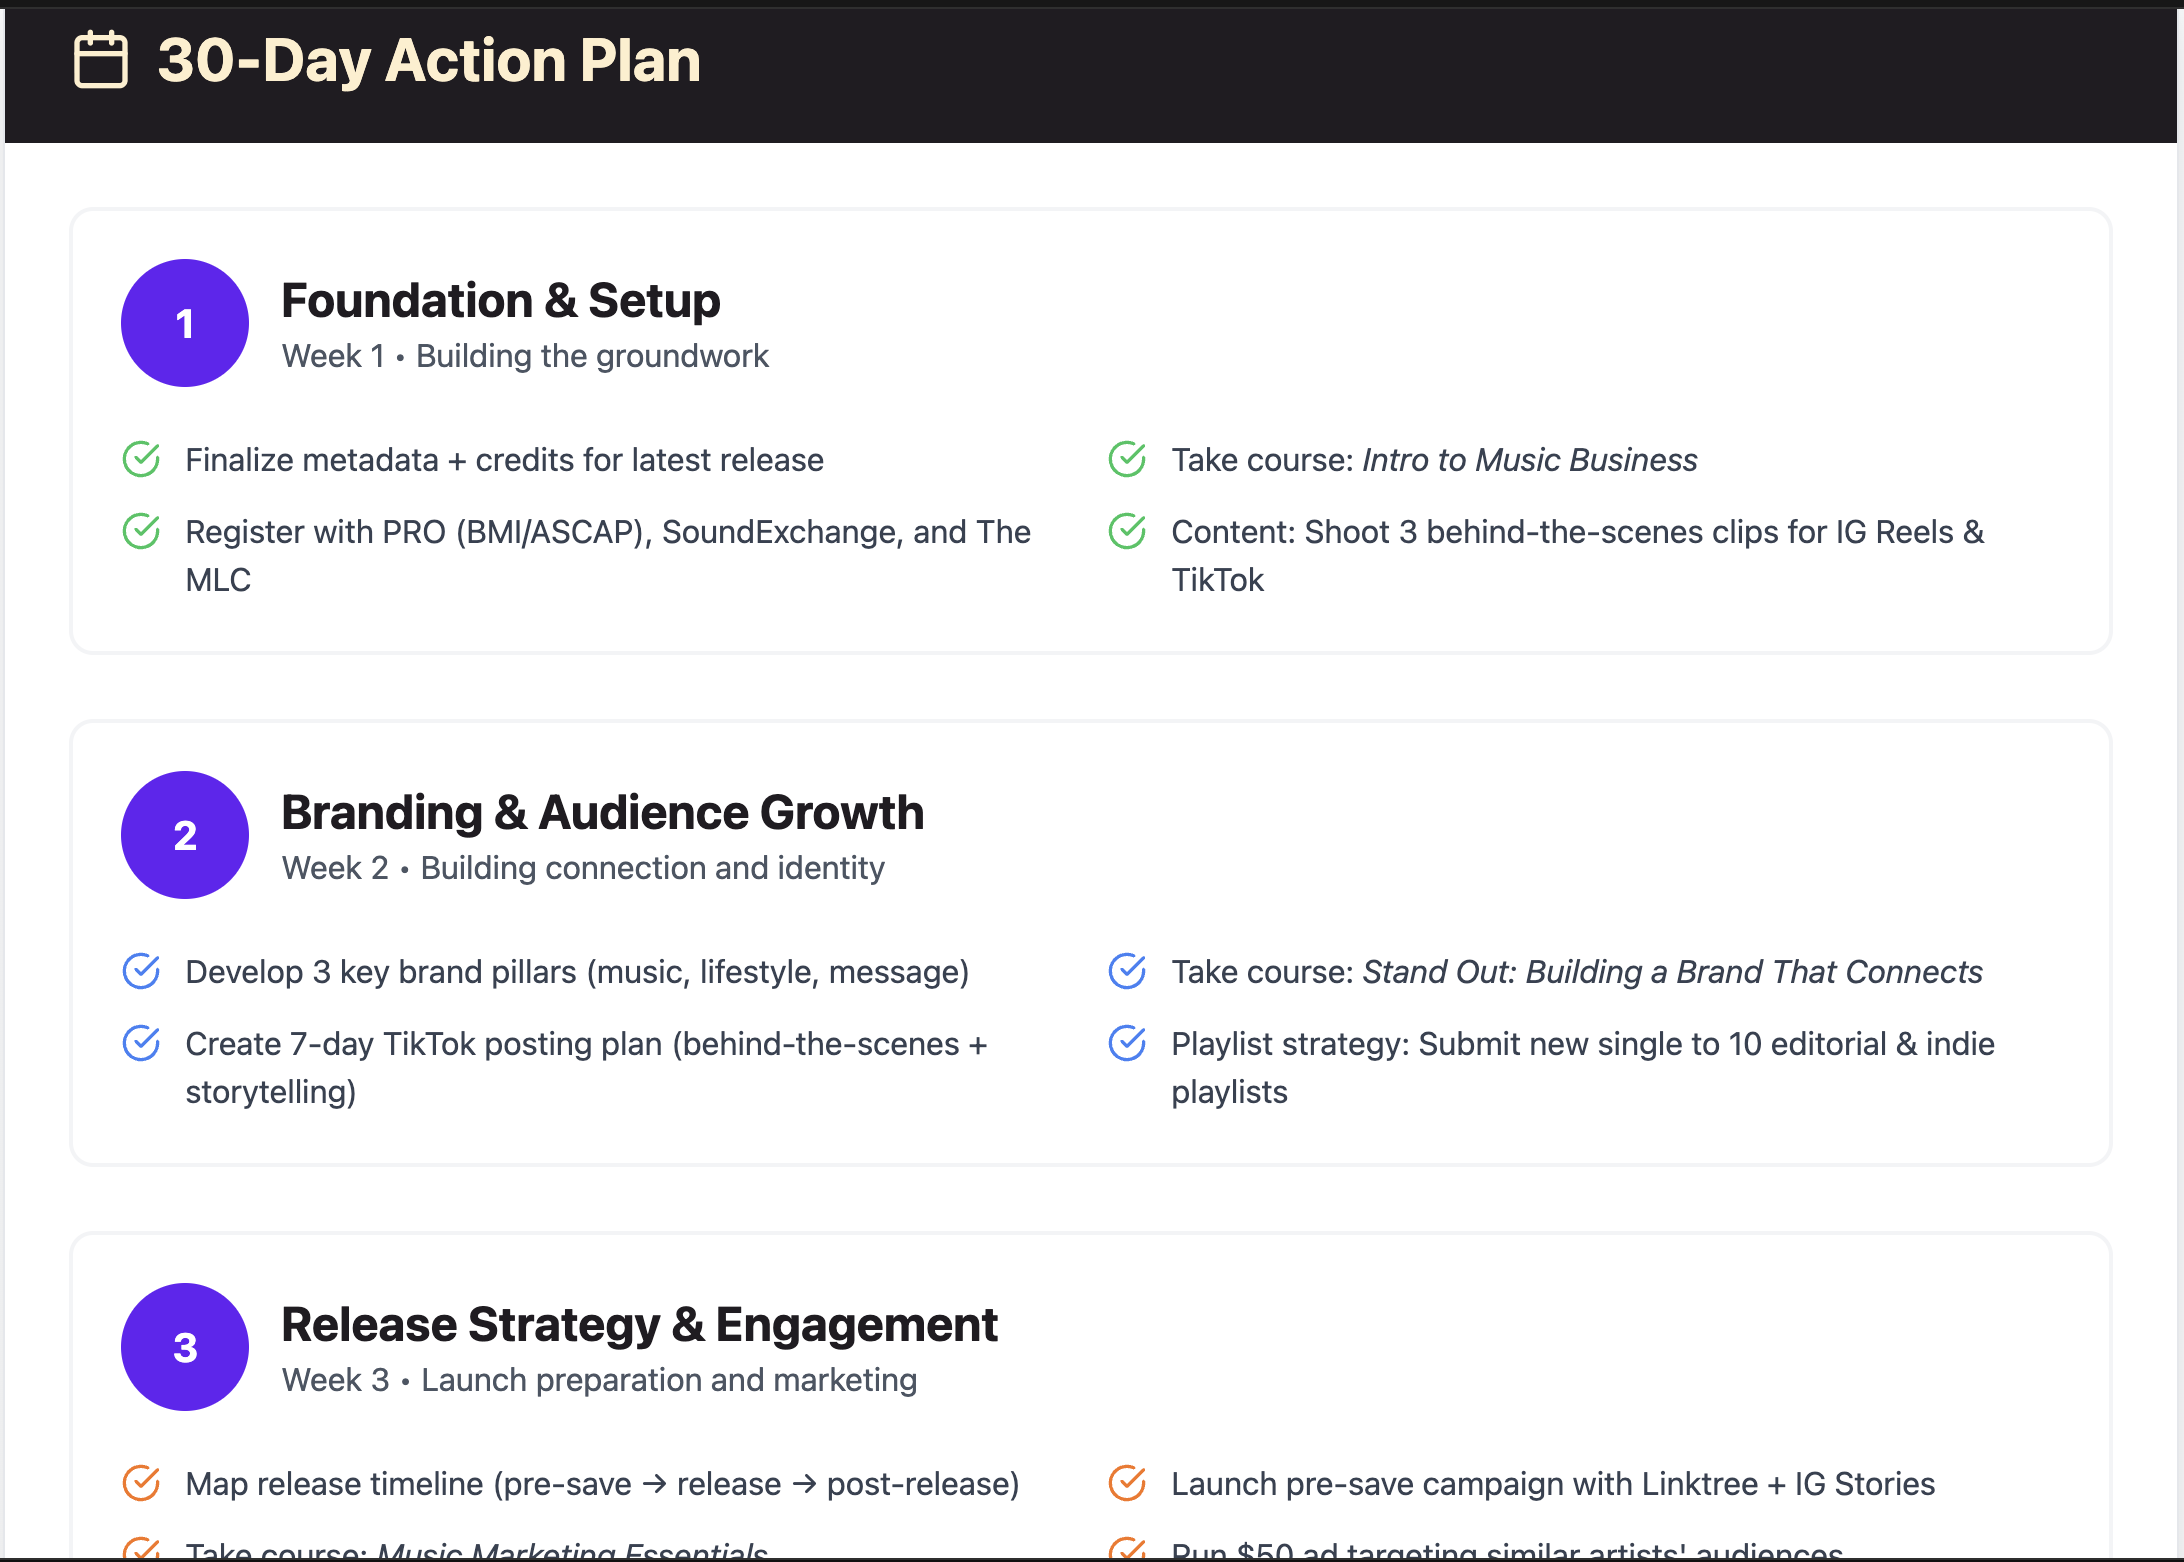Screen dimensions: 2184x1562
Task: Click the calendar icon beside 30-Day Action Plan
Action: point(101,60)
